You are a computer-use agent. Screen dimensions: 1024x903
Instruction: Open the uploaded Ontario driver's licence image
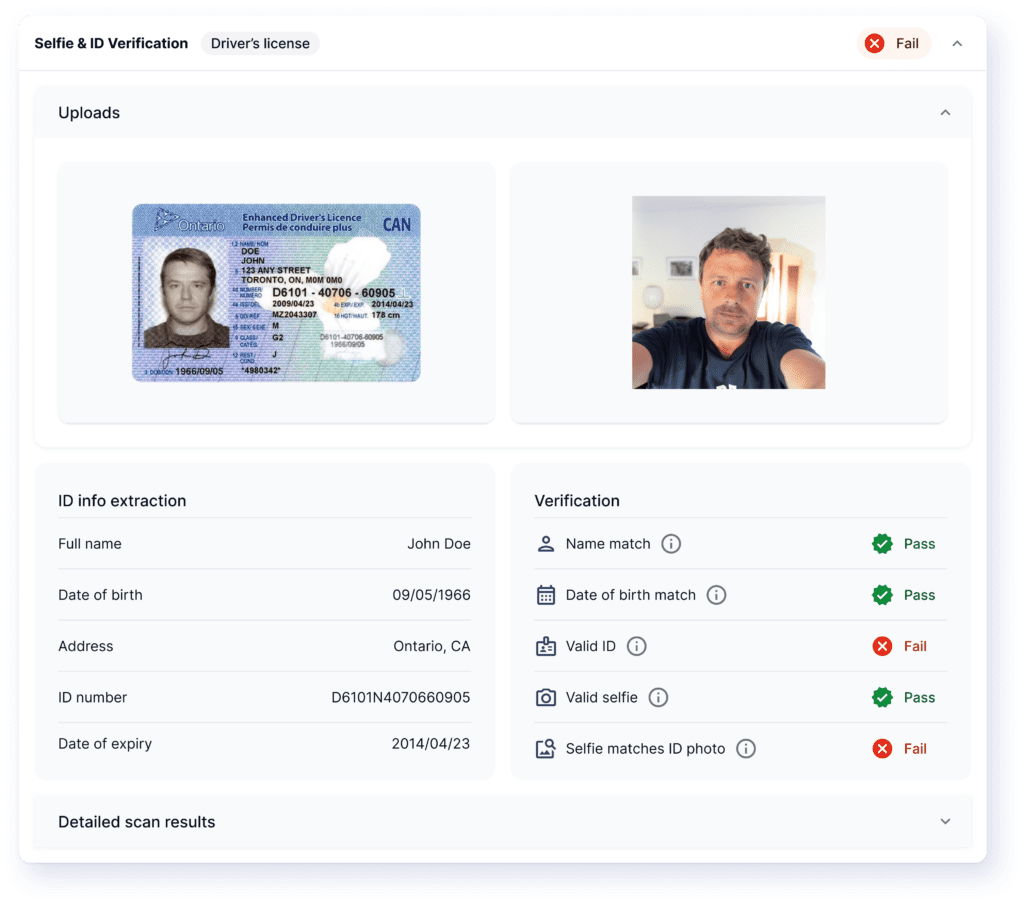coord(276,293)
